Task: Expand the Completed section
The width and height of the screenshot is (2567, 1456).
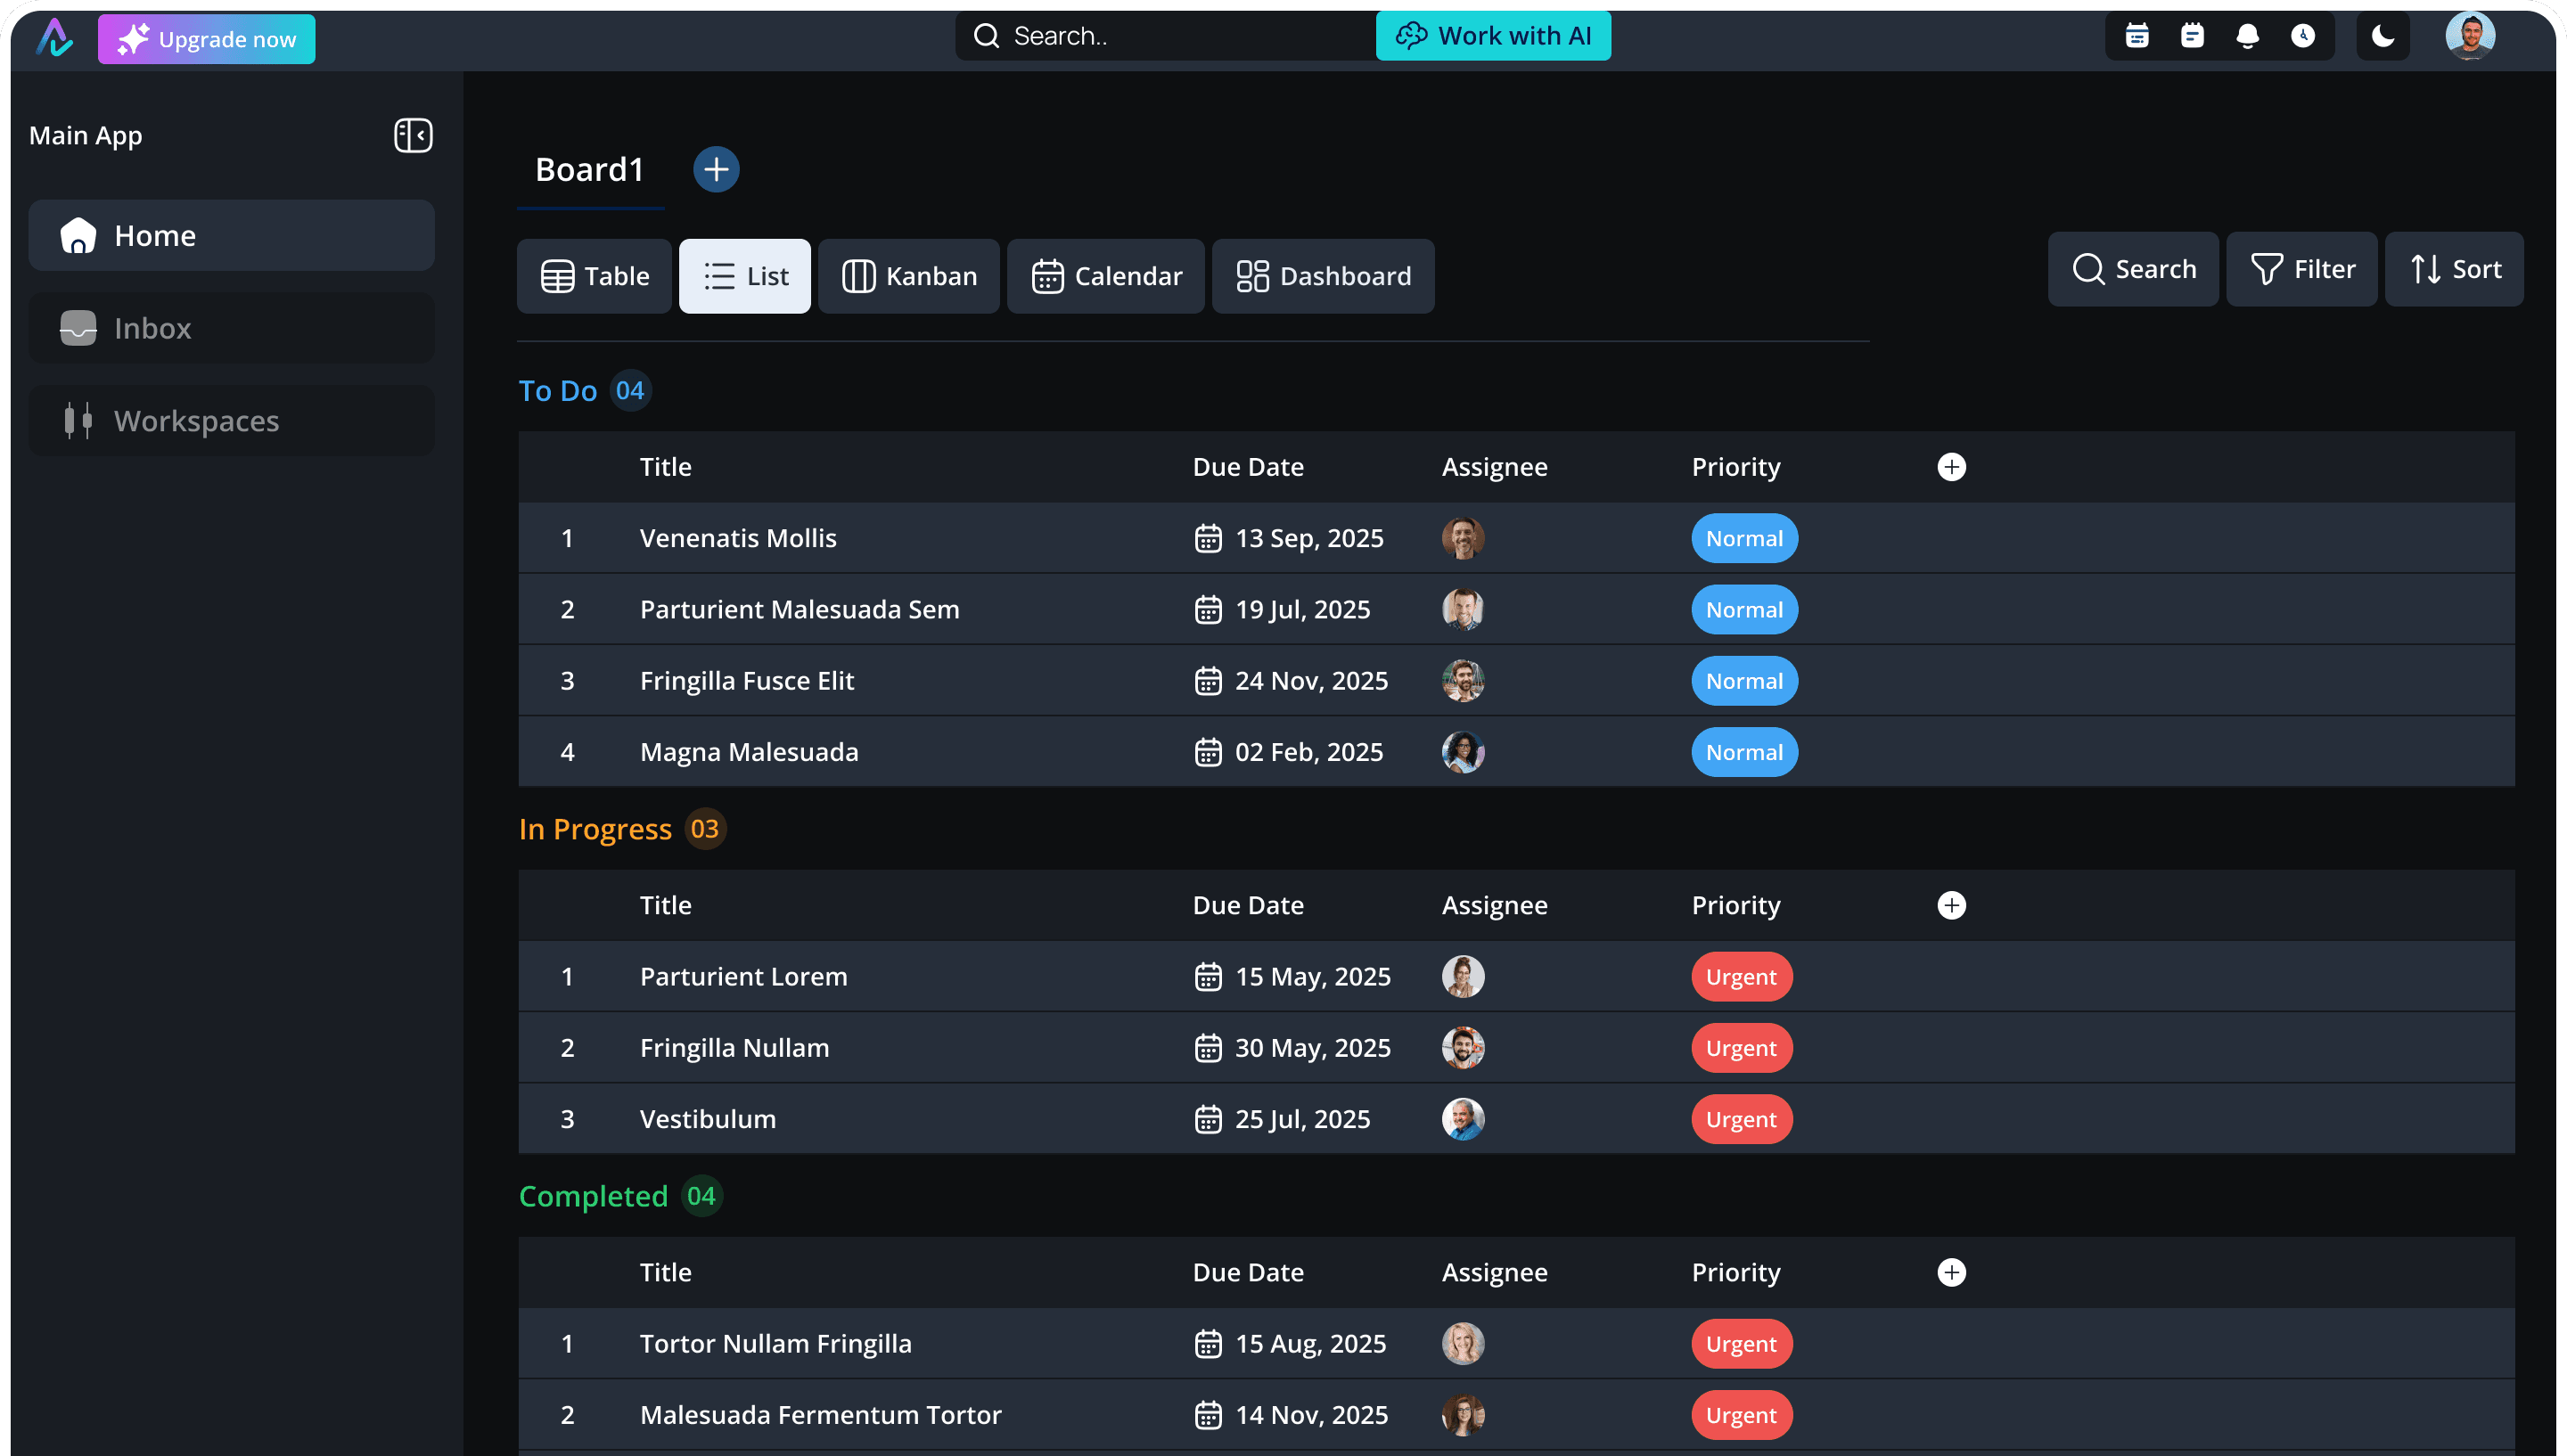Action: [594, 1196]
